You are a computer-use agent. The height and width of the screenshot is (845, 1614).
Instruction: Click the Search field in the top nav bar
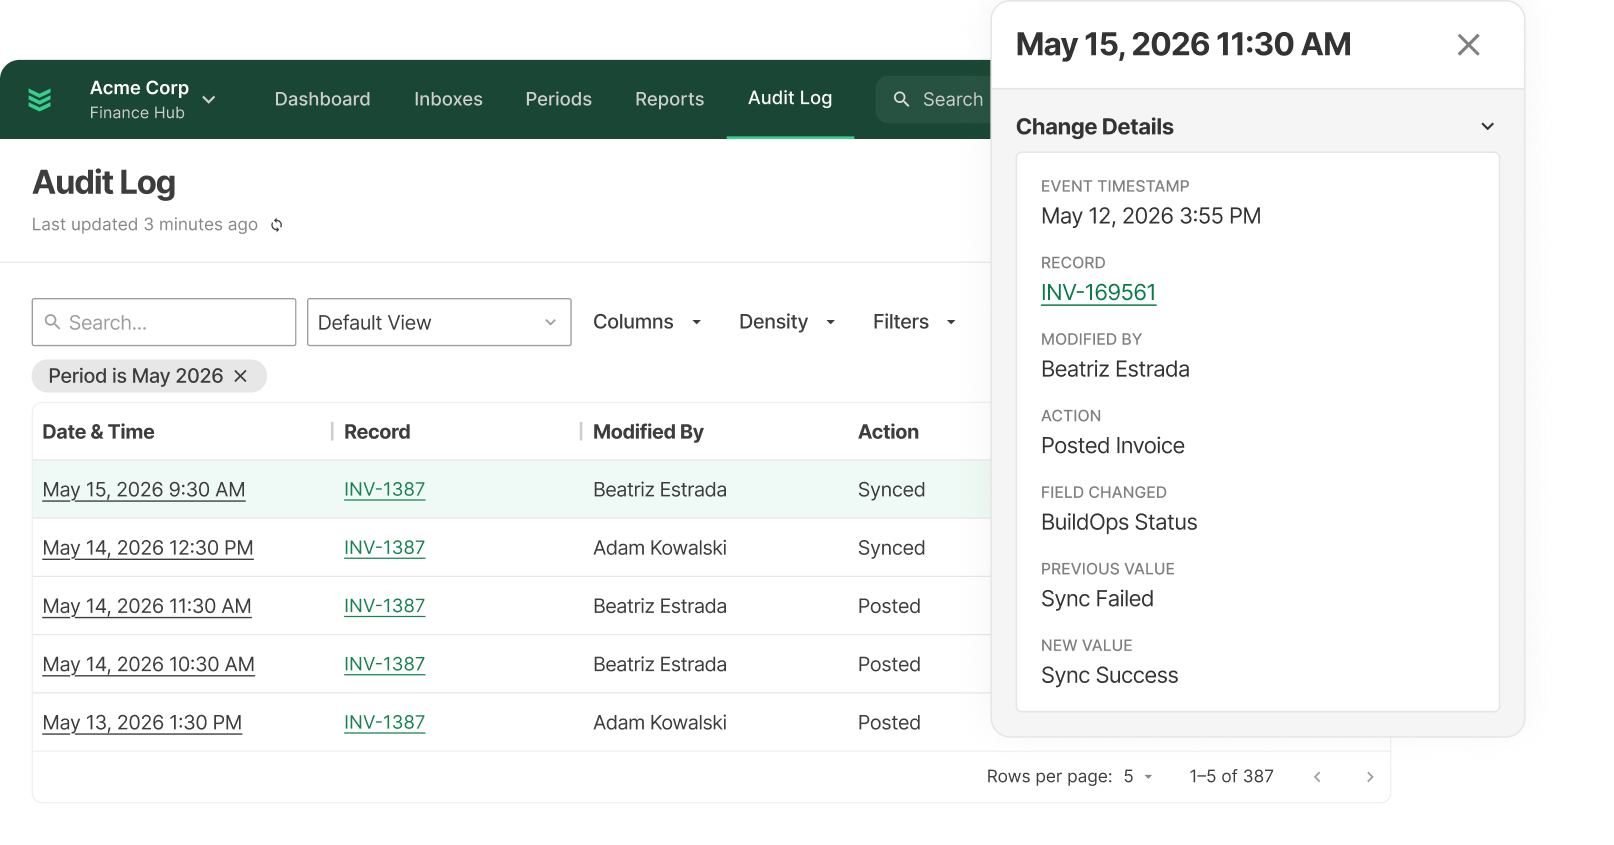point(934,99)
